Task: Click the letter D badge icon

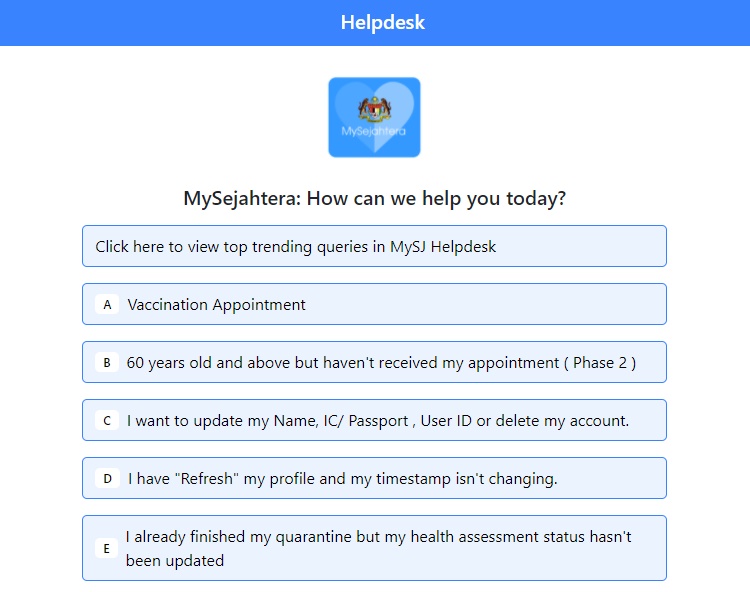Action: (107, 479)
